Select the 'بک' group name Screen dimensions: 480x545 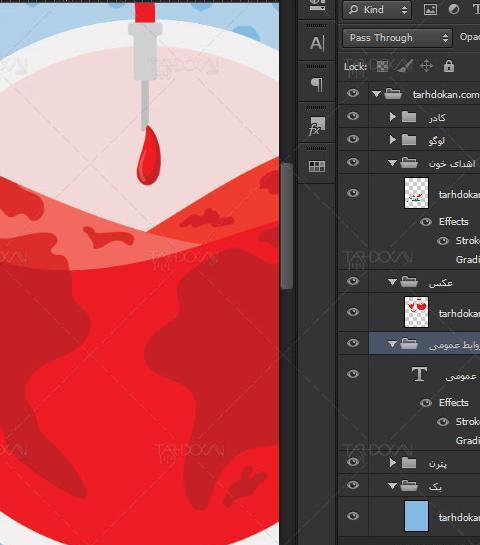(435, 487)
